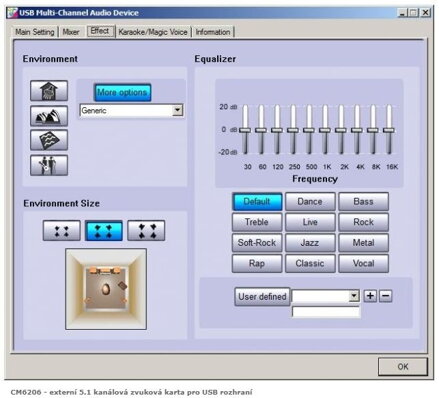Click the 2K equalizer slider handle
Image resolution: width=439 pixels, height=398 pixels.
click(341, 130)
